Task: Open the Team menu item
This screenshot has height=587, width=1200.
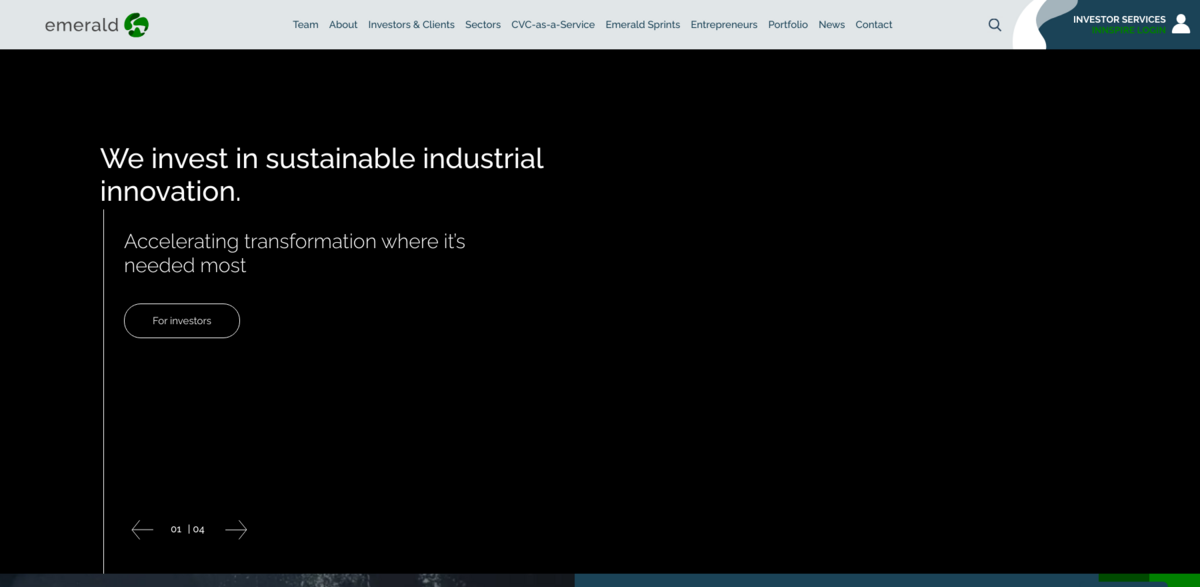Action: [x=305, y=25]
